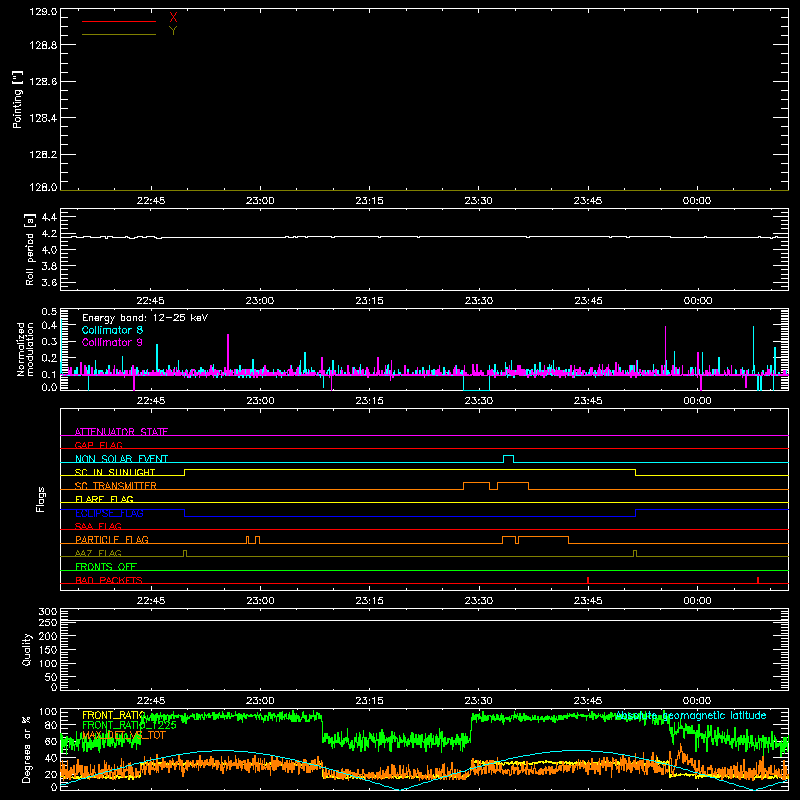Click the 300 tick on Quality axis

click(x=47, y=612)
